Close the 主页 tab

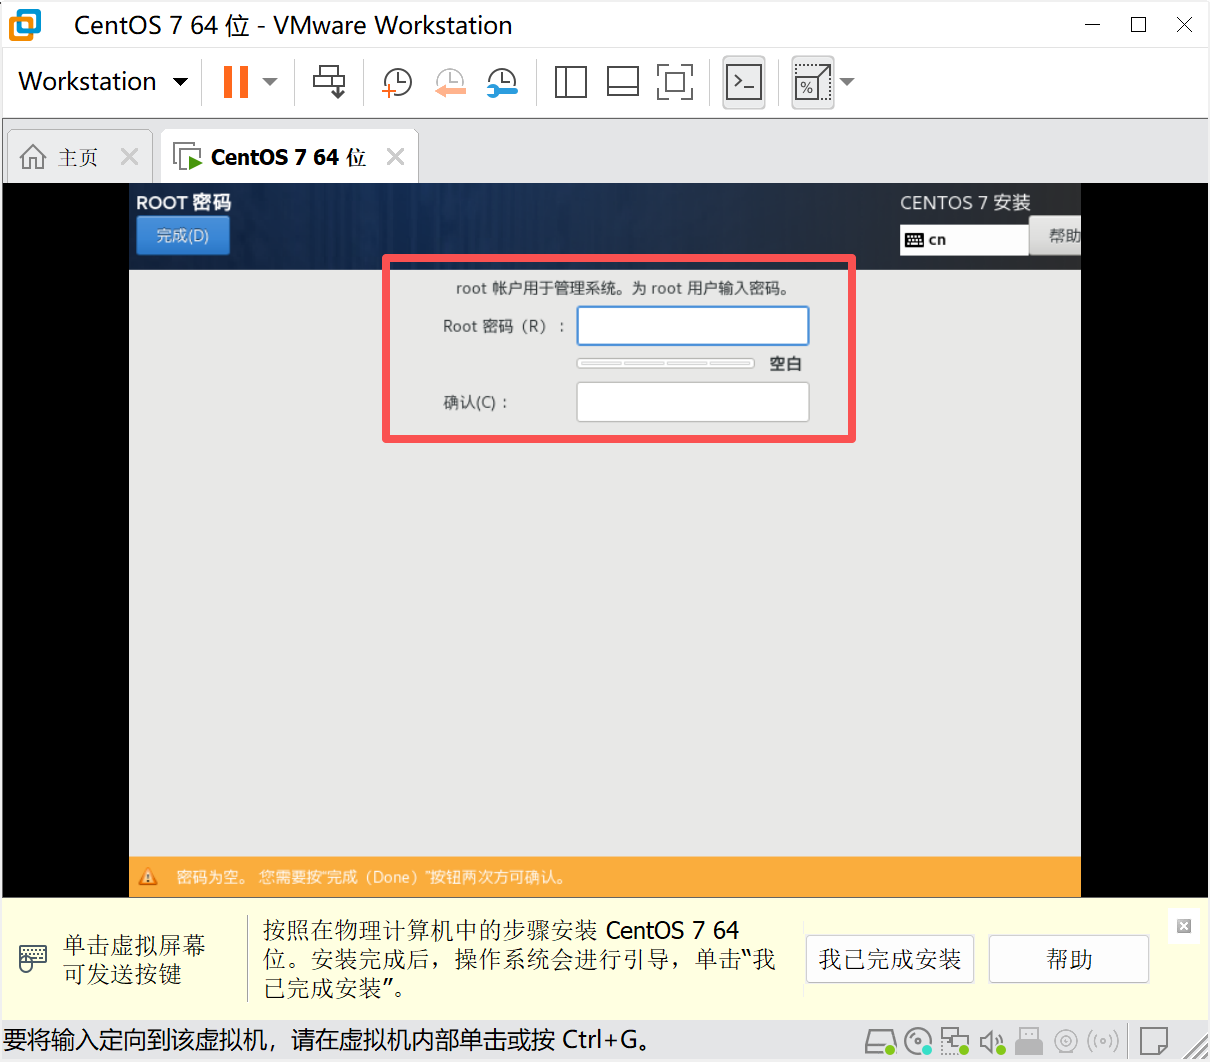tap(129, 157)
